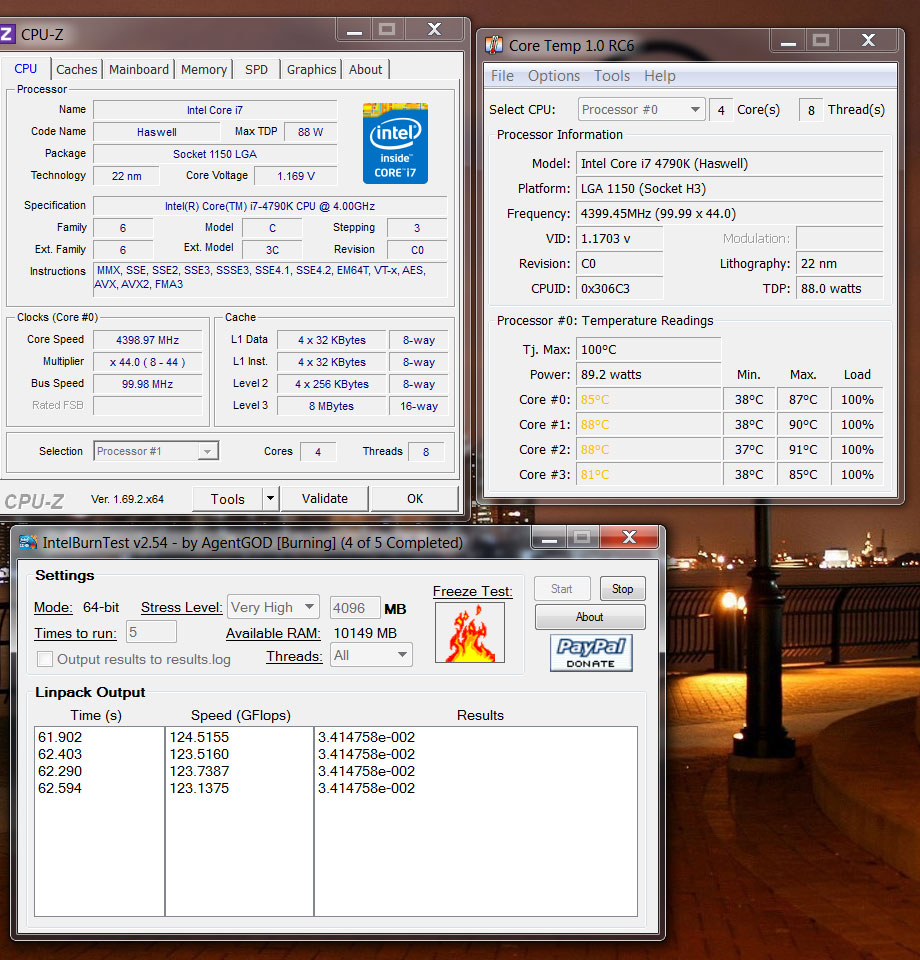Click the Model Intel Core i7 4790K field

tap(729, 163)
